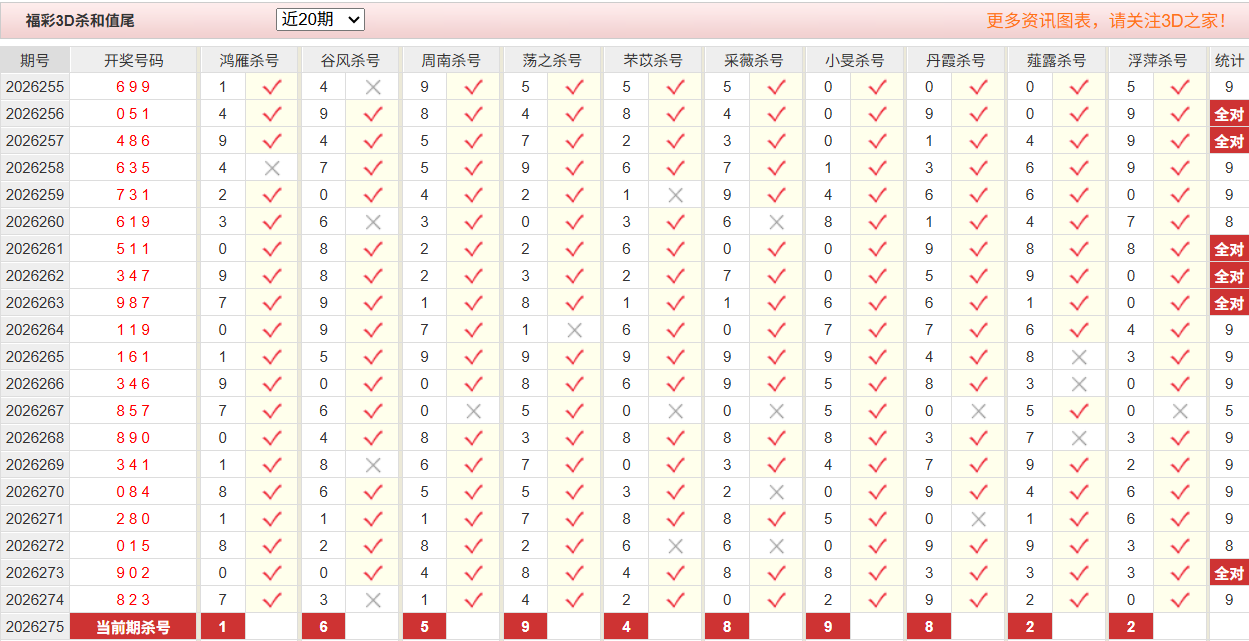Select the 谷风杀号 column header

click(x=350, y=60)
